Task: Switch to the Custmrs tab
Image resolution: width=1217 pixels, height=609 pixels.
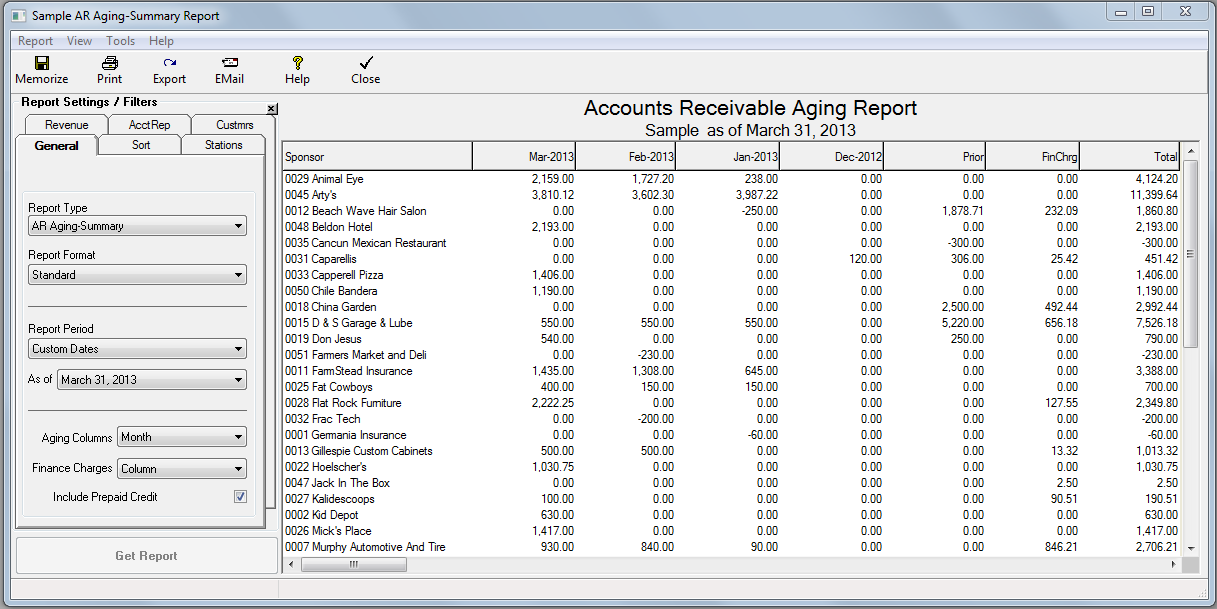Action: click(235, 125)
